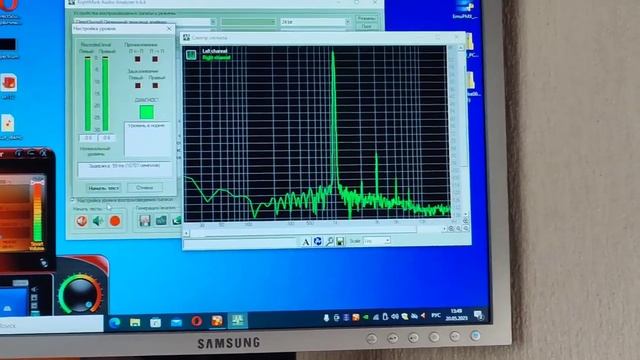Viewport: 640px width, 360px height.
Task: Open the audio device dropdown in RightMark window
Action: point(145,22)
